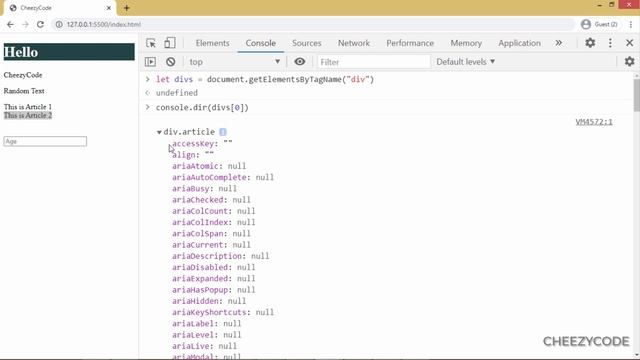Click the ariaHidden property row
Image resolution: width=640 pixels, height=360 pixels.
pos(209,301)
